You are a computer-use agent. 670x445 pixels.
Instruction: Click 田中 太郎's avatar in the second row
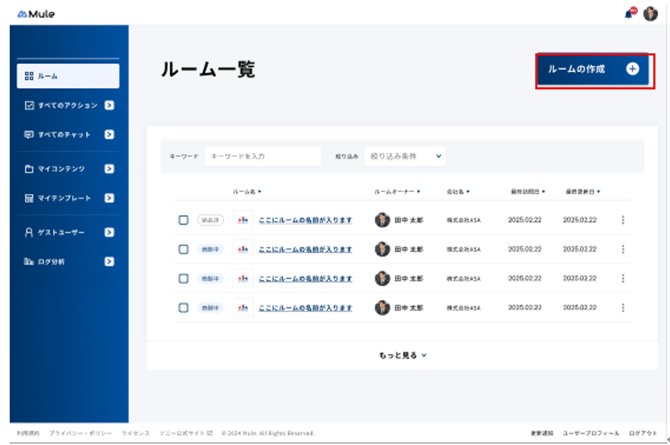tap(382, 249)
